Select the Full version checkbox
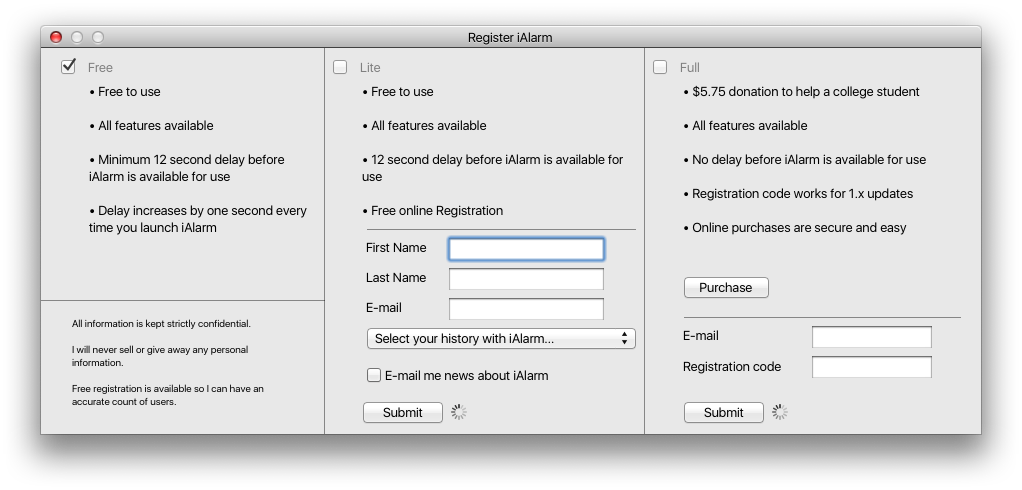The height and width of the screenshot is (490, 1022). point(660,67)
